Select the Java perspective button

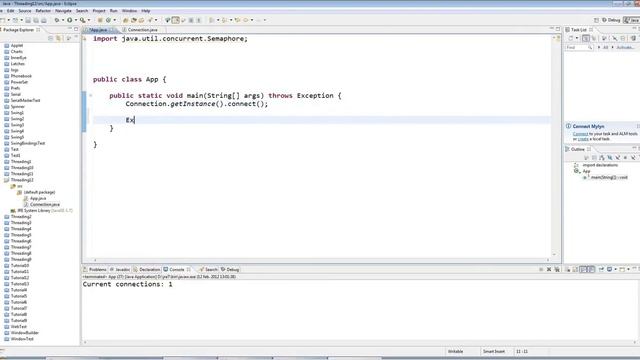632,20
